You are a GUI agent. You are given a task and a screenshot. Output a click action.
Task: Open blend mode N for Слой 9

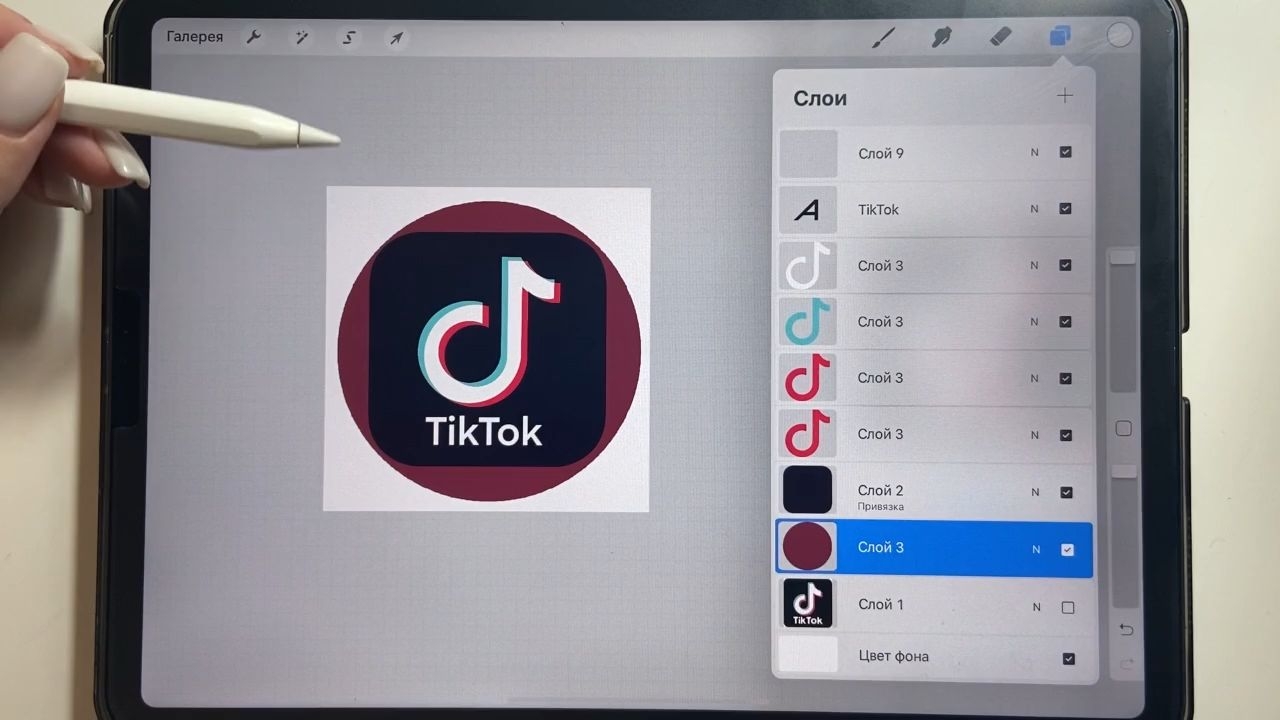[1034, 153]
